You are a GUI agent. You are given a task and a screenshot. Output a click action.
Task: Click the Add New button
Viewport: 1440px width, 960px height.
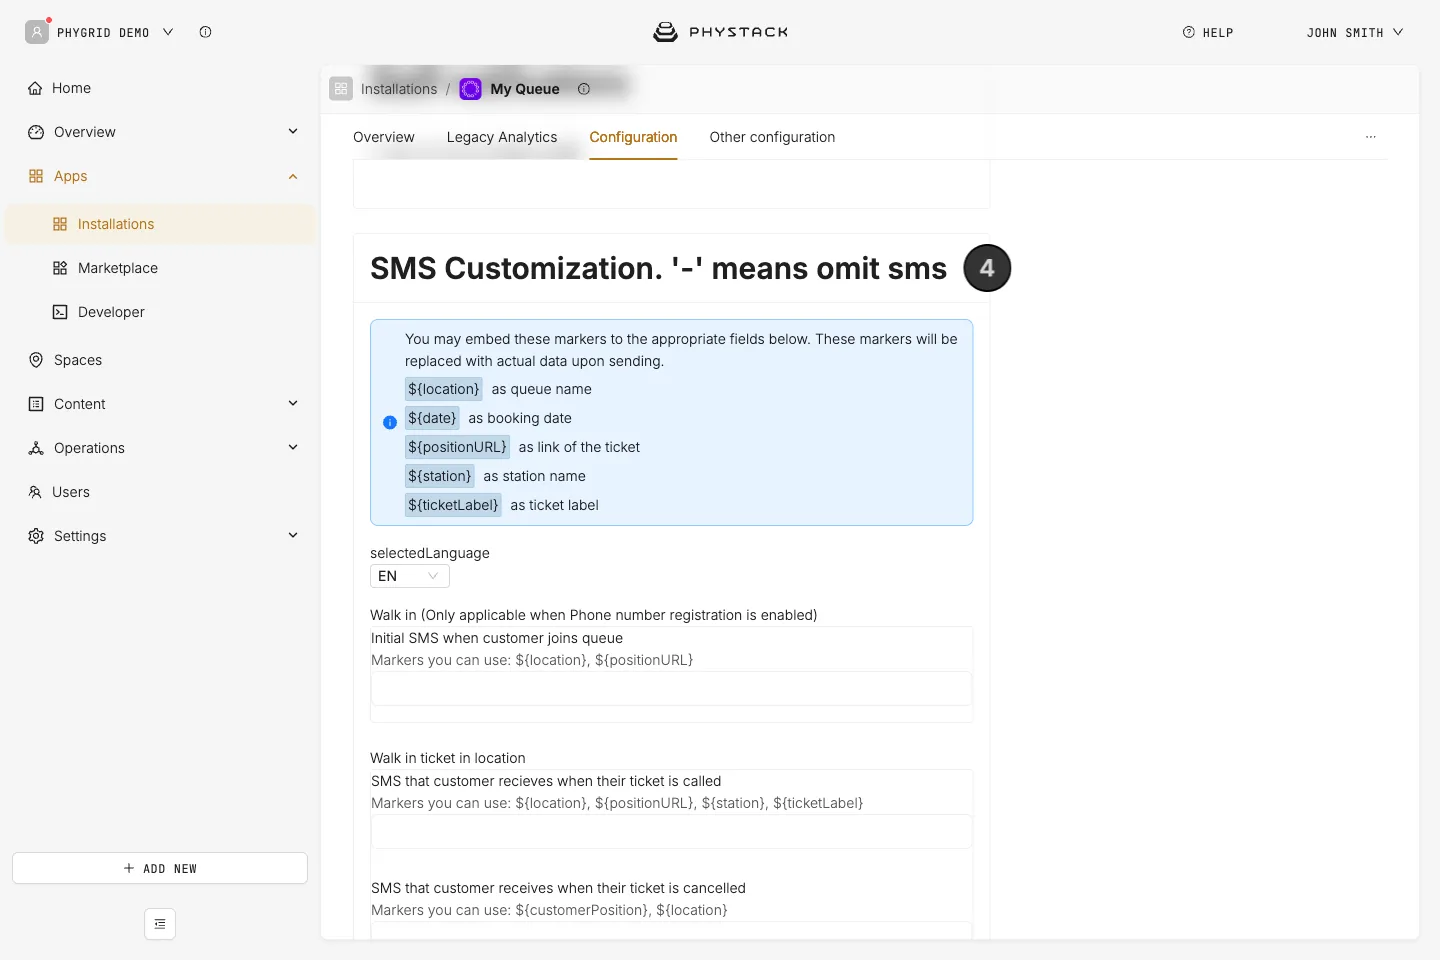(x=160, y=868)
